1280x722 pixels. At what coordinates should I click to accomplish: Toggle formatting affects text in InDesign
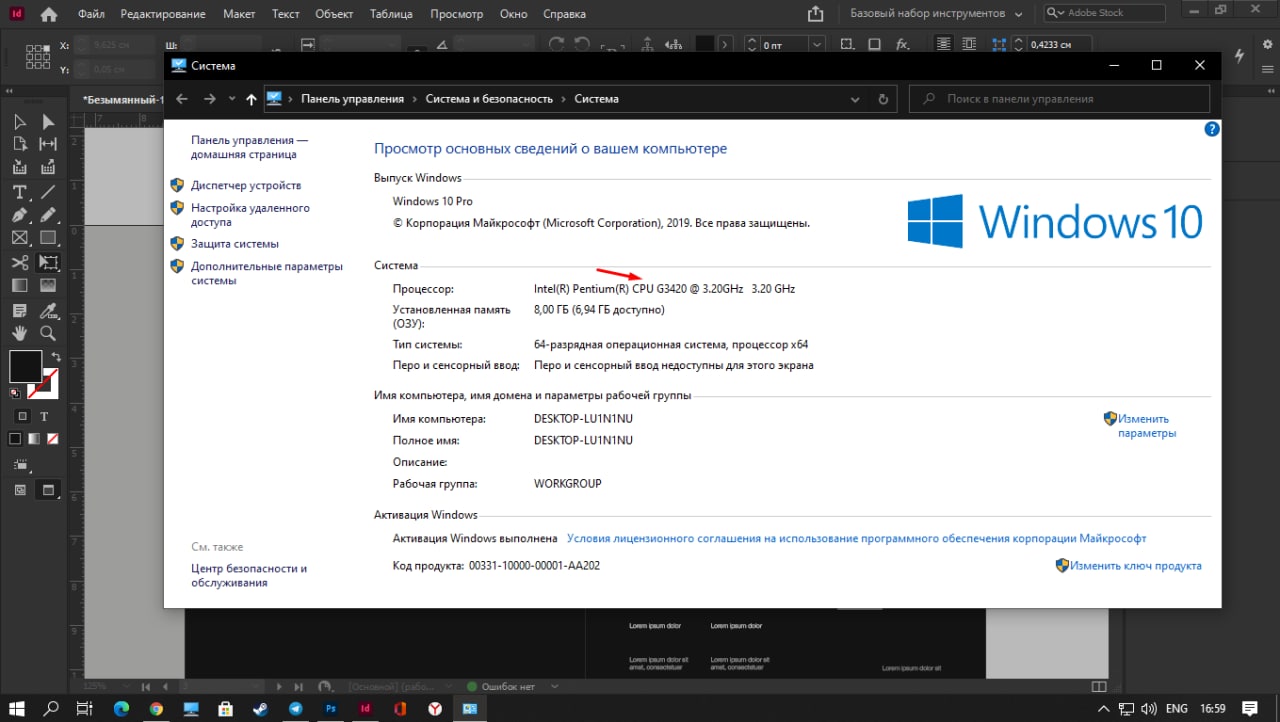[x=43, y=416]
